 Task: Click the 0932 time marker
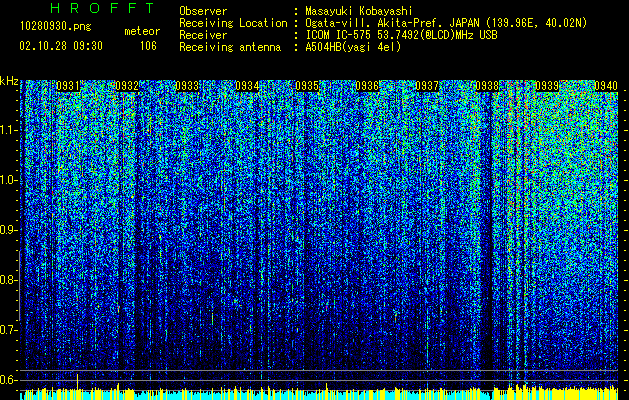(127, 86)
